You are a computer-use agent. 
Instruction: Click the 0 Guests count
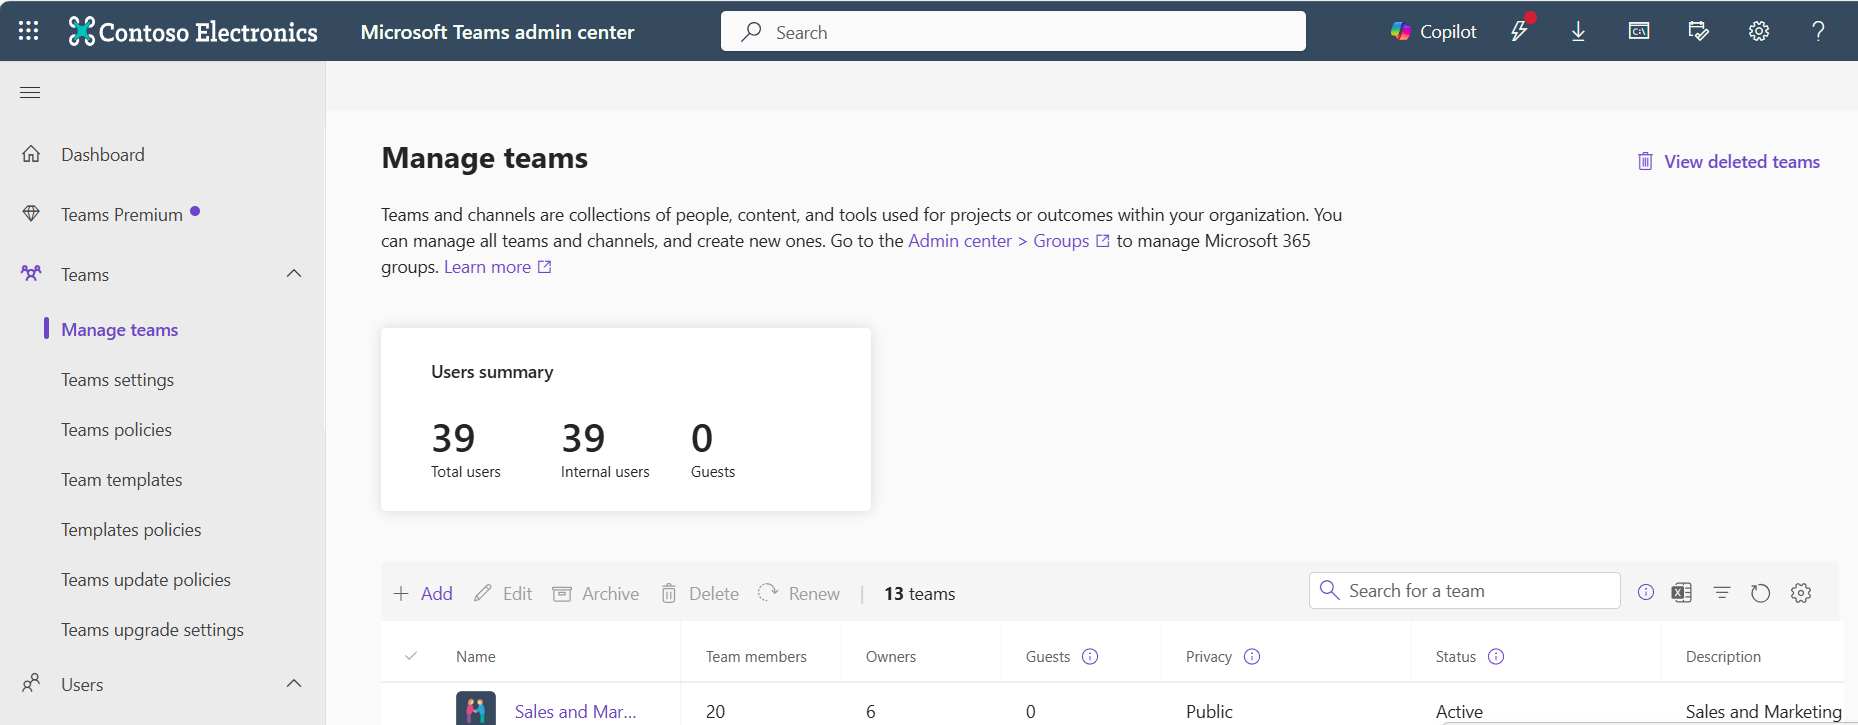coord(702,438)
